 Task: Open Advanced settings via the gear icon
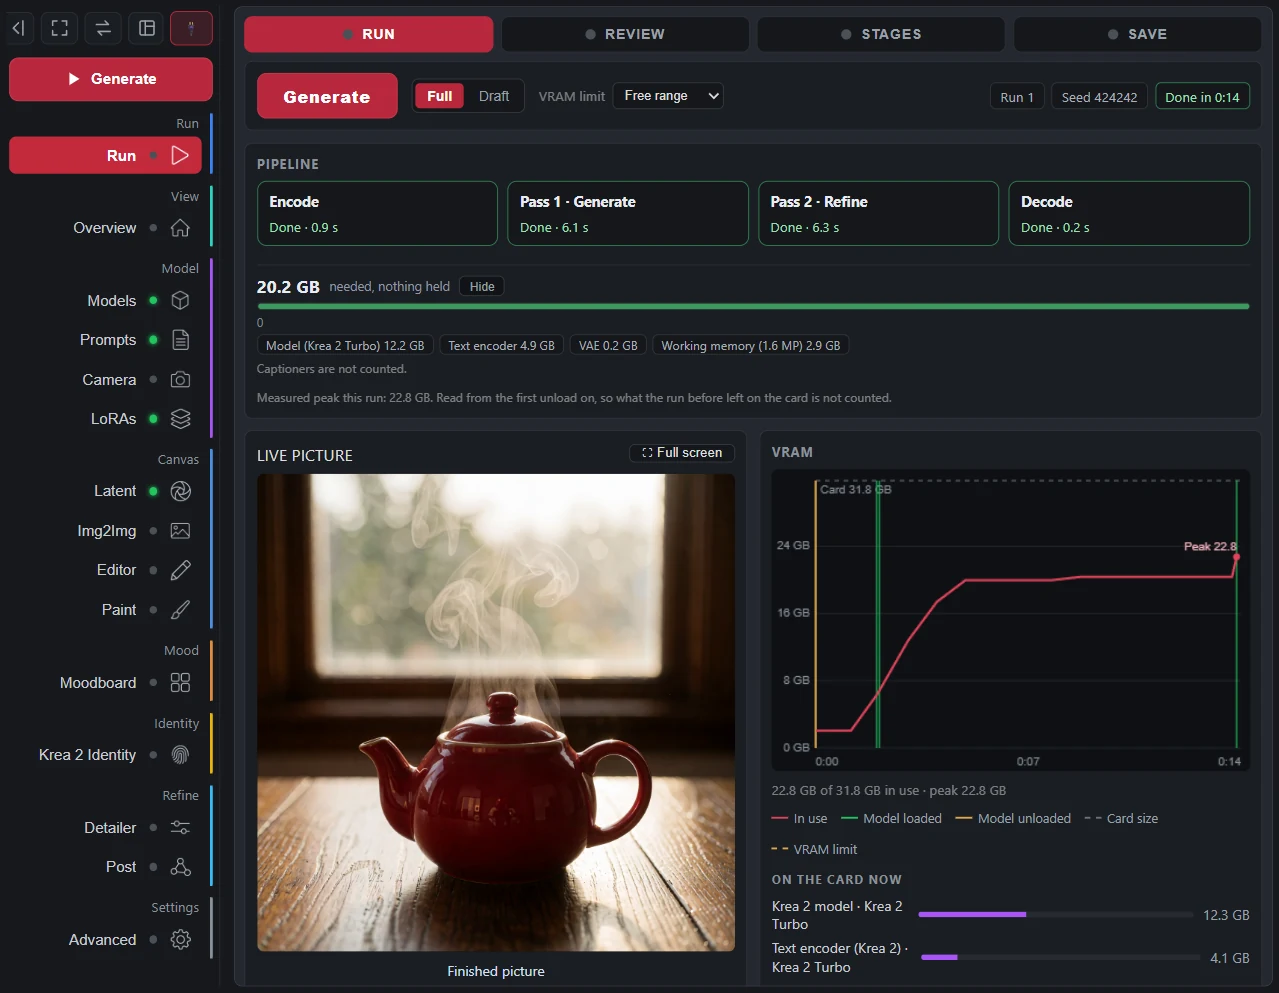click(x=180, y=940)
